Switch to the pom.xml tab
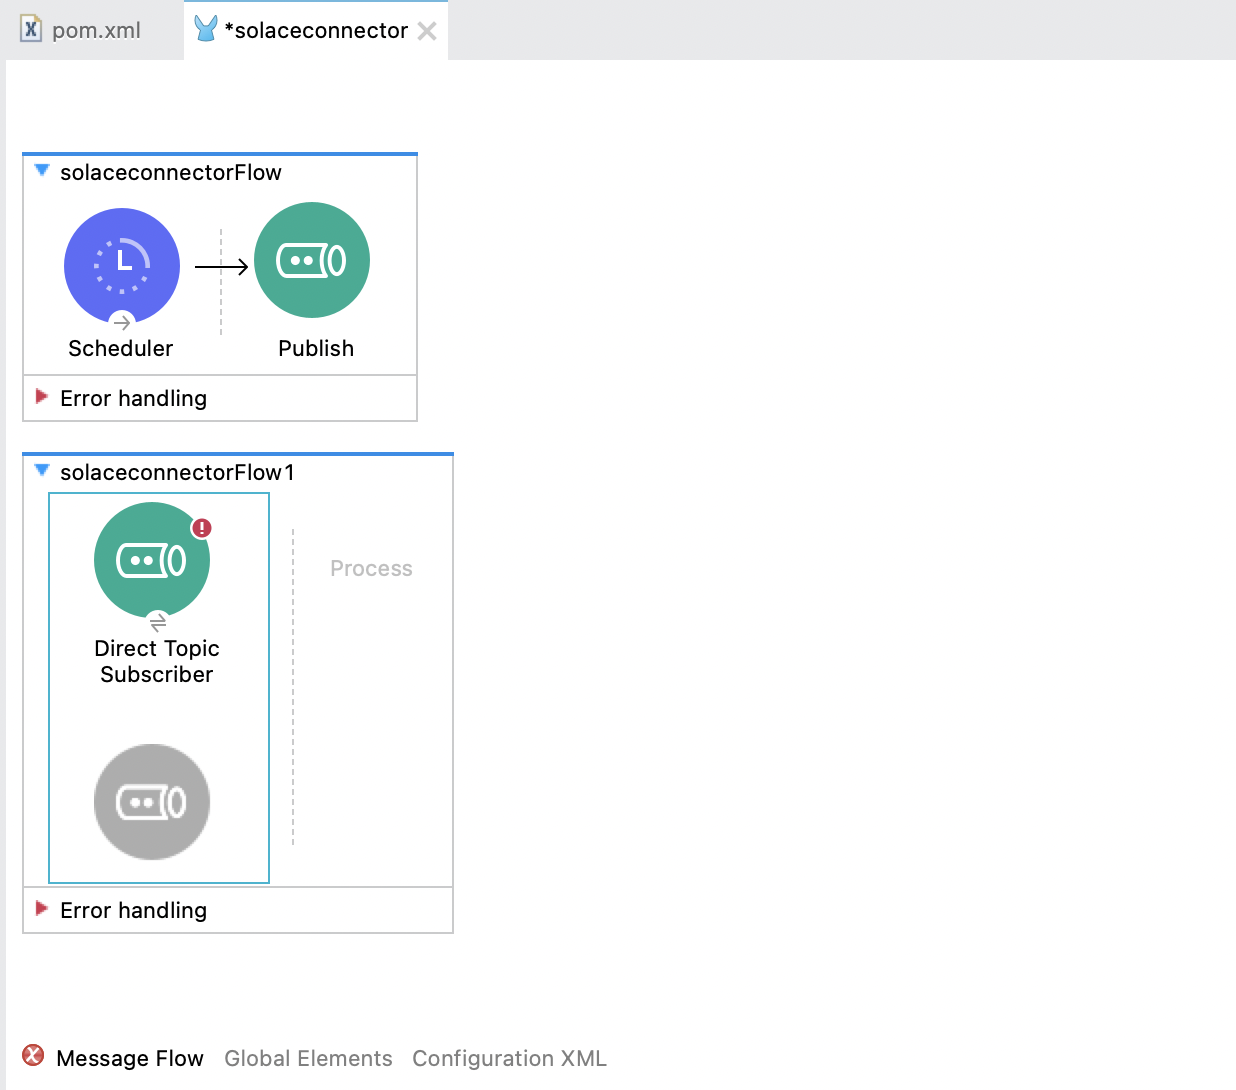This screenshot has height=1090, width=1236. tap(96, 31)
